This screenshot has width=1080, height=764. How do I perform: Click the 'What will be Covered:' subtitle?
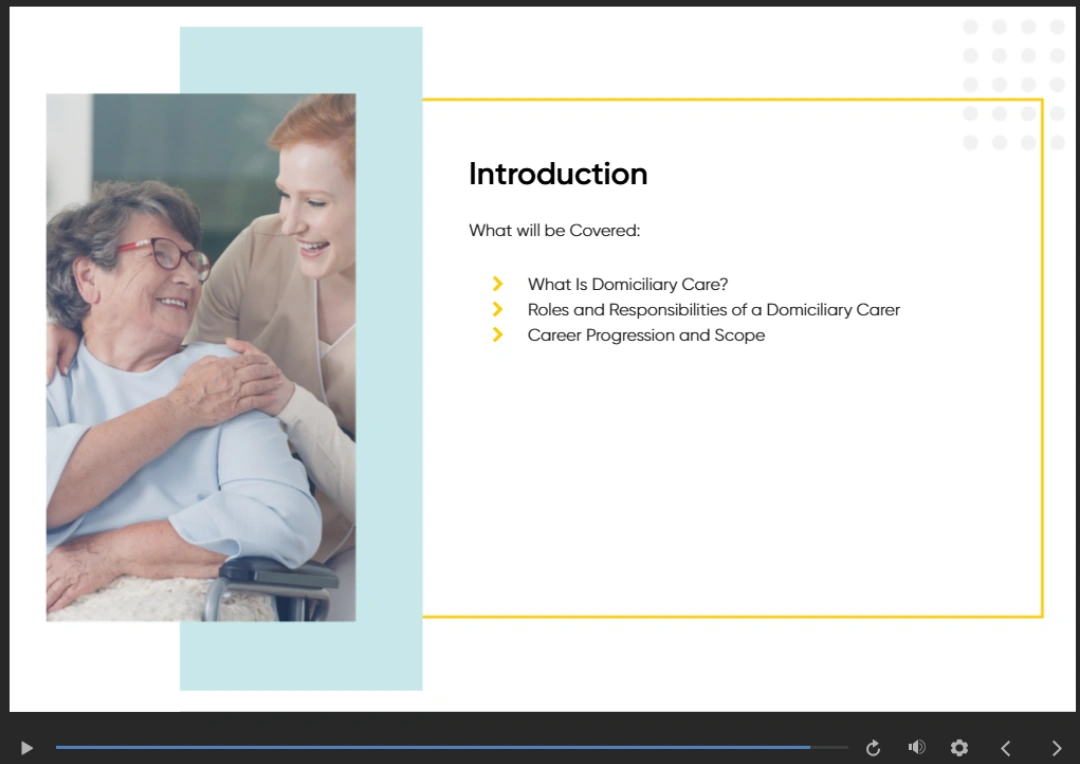coord(554,230)
